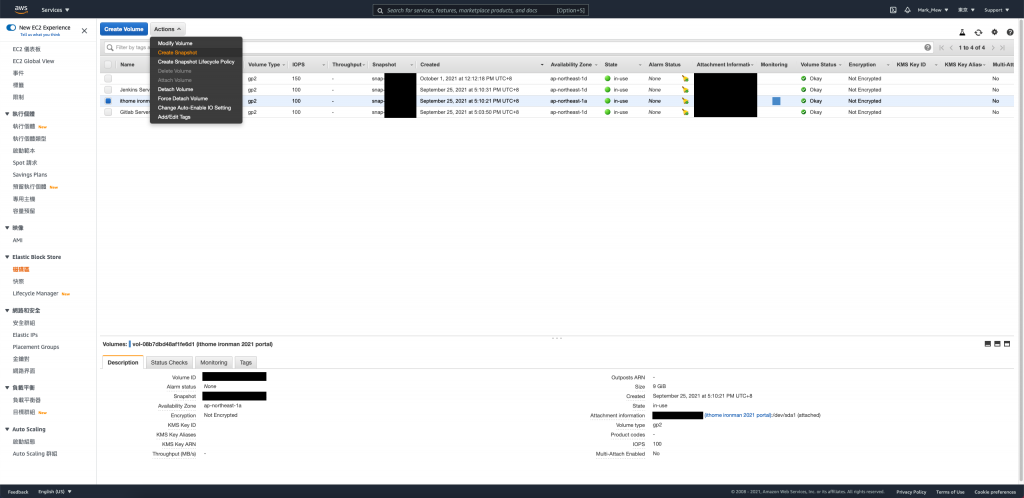Open the ithome ironman 2021 portal instance link

coord(737,415)
